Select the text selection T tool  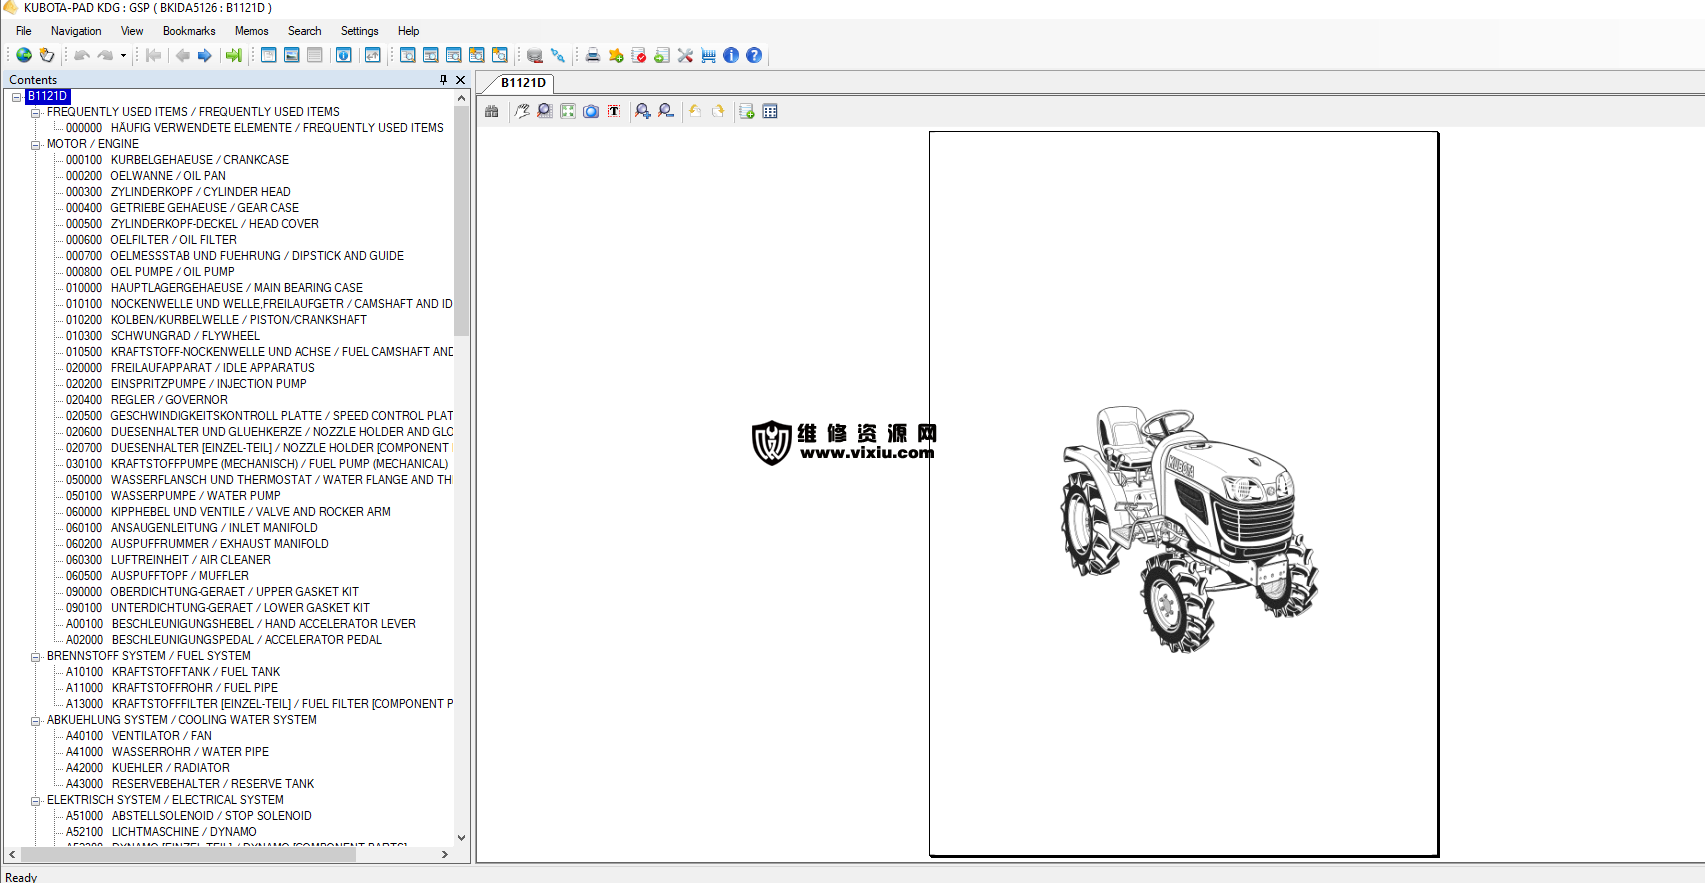[x=614, y=111]
